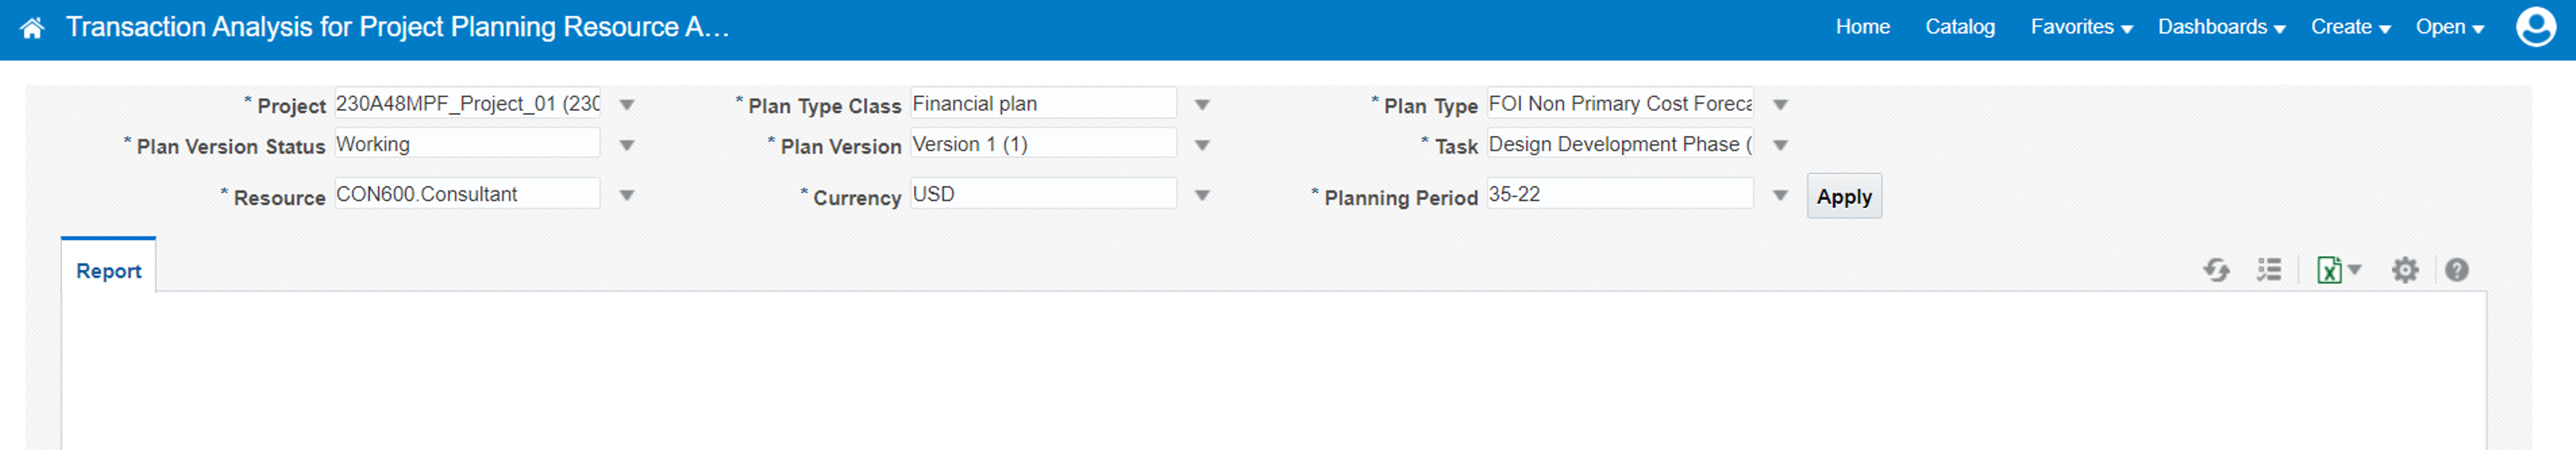
Task: Click the Apply button
Action: pyautogui.click(x=1843, y=196)
